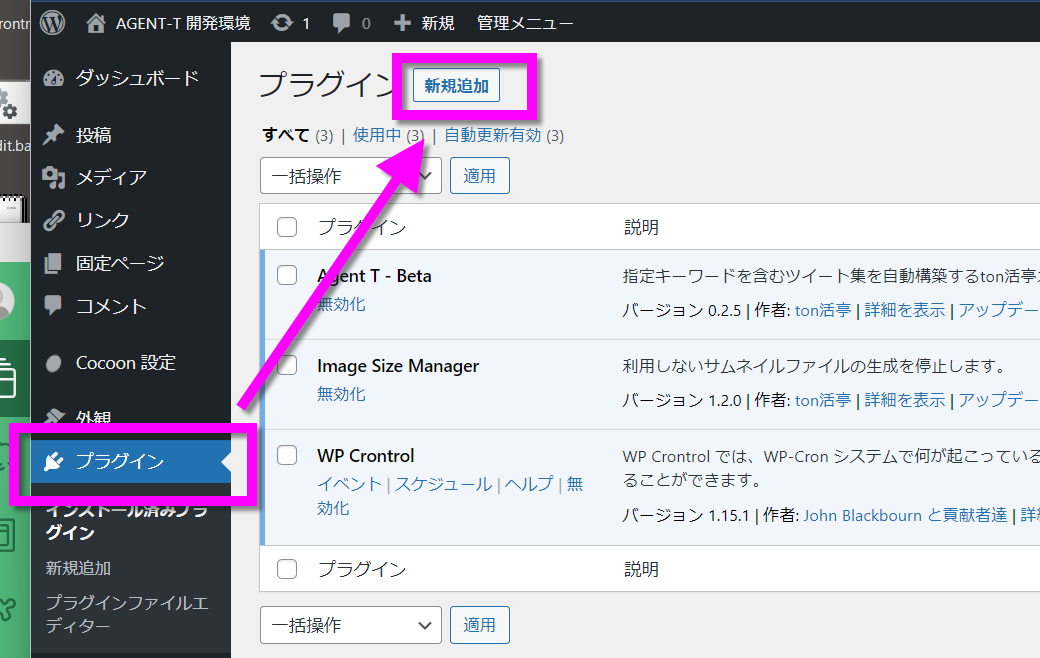Image resolution: width=1040 pixels, height=658 pixels.
Task: Open プラグインファイルエディター submenu item
Action: [126, 614]
